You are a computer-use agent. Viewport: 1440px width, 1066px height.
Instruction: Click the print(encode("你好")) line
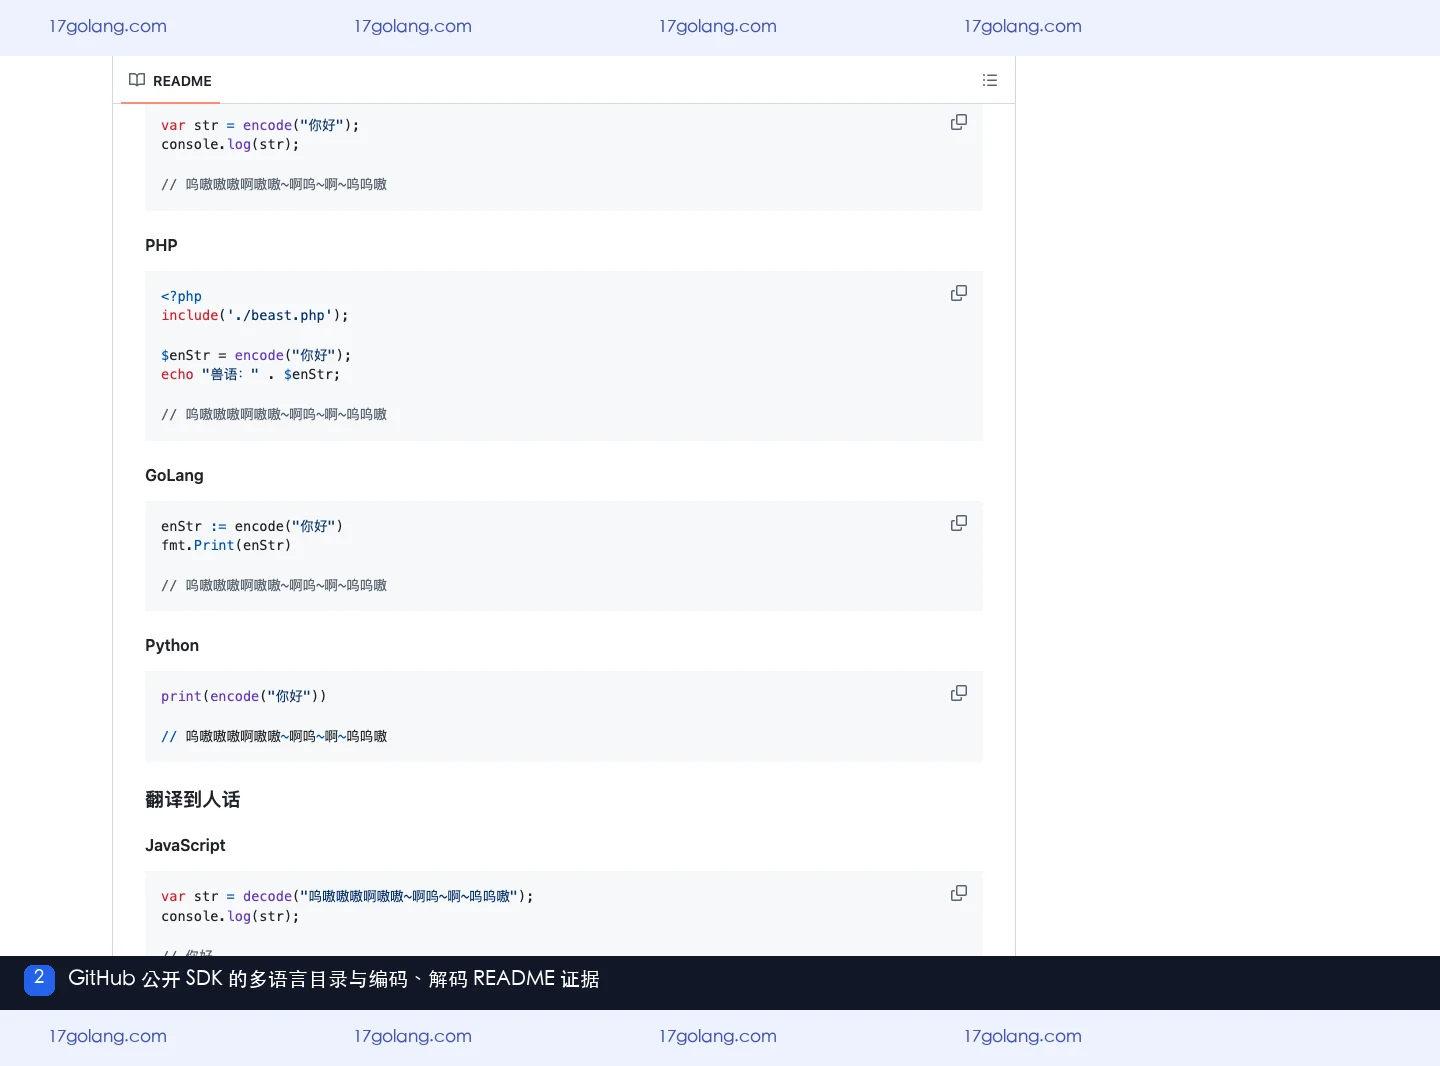tap(243, 696)
